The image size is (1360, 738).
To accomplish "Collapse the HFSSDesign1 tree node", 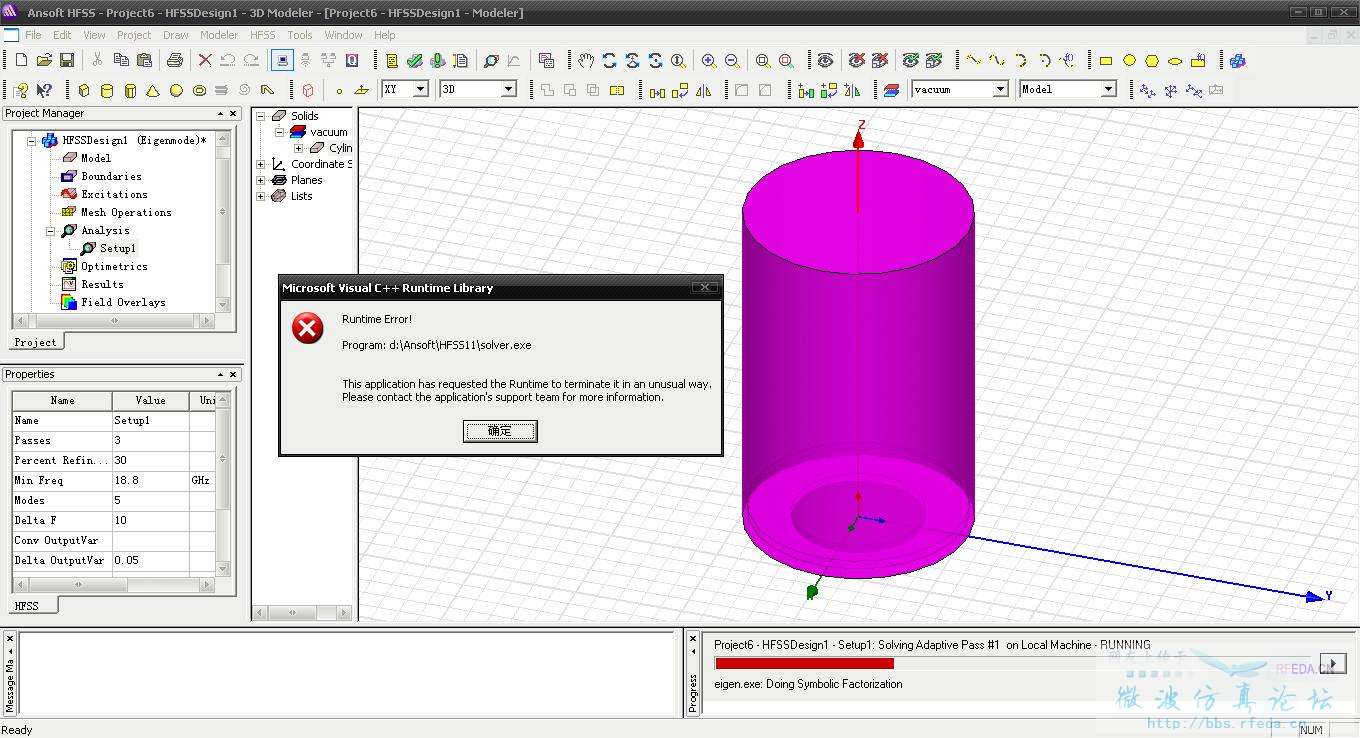I will point(32,141).
